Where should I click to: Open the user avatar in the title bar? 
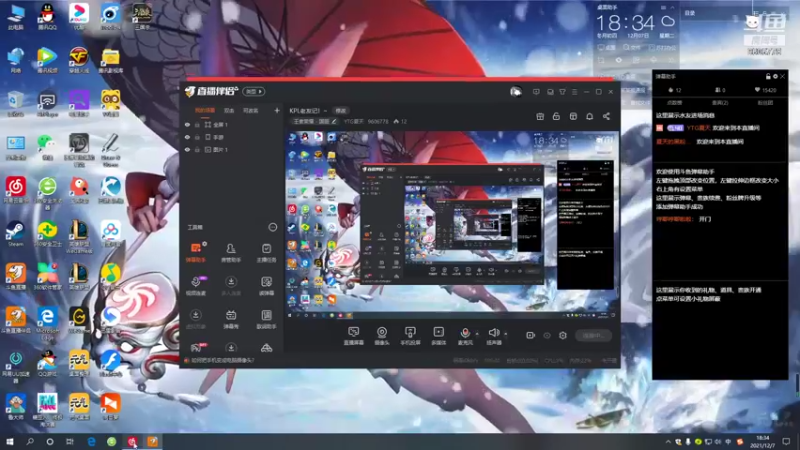pos(515,92)
